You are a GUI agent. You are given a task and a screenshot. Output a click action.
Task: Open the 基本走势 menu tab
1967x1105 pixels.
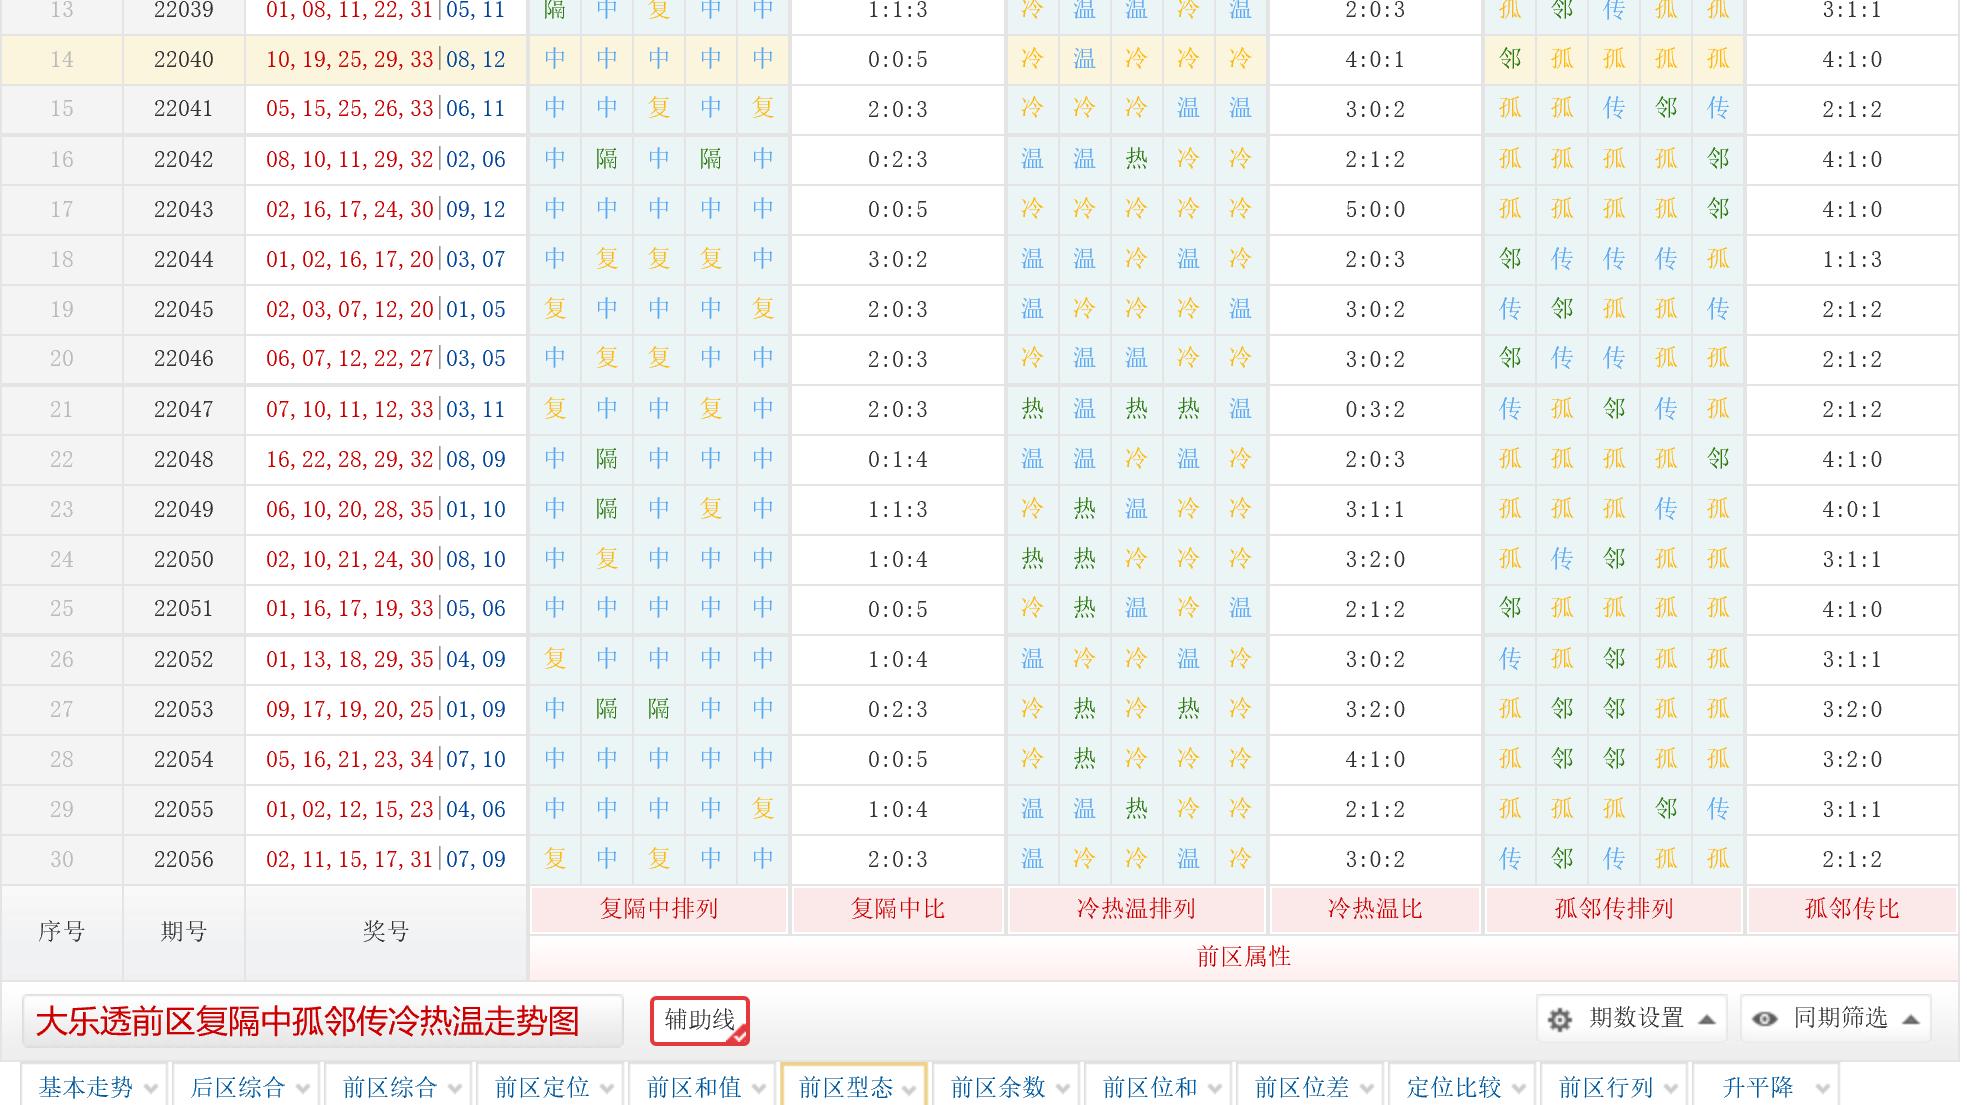coord(95,1087)
